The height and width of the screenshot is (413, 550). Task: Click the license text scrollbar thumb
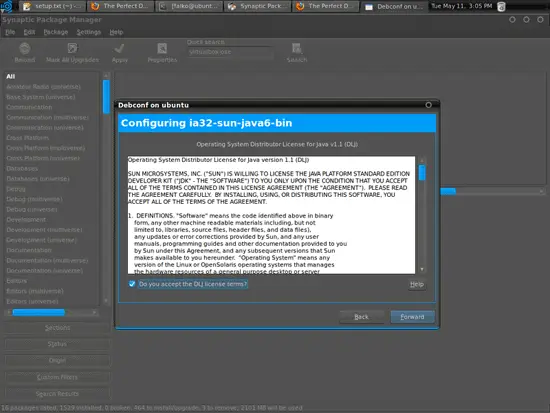coord(422,173)
